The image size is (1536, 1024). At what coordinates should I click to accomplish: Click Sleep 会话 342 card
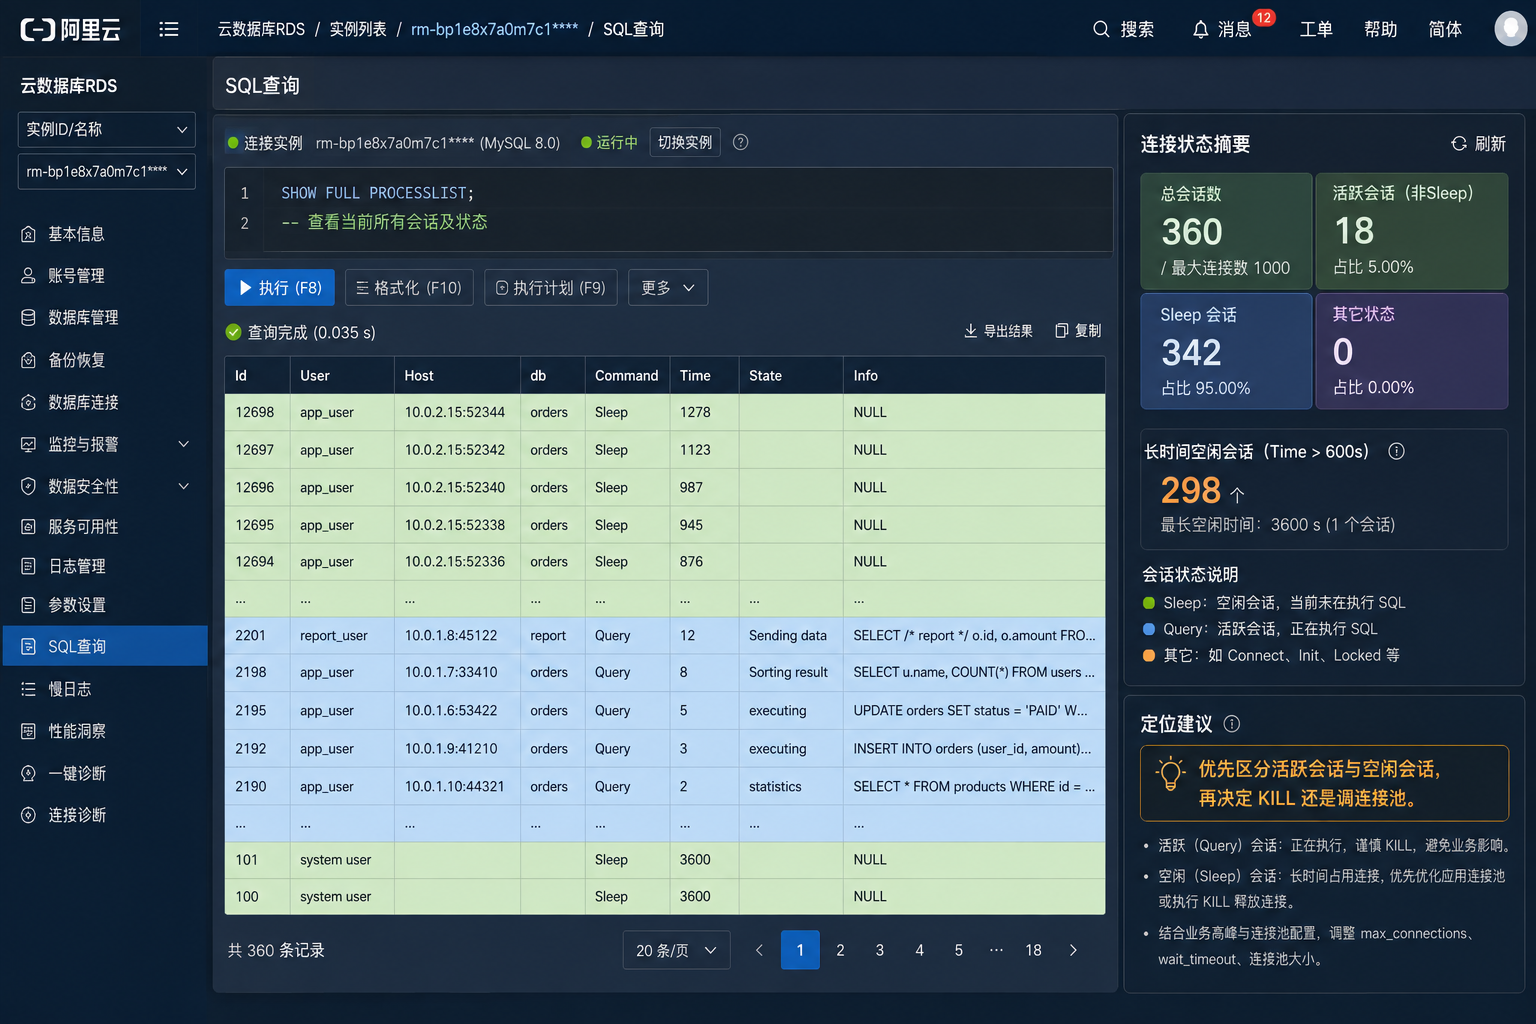tap(1226, 351)
